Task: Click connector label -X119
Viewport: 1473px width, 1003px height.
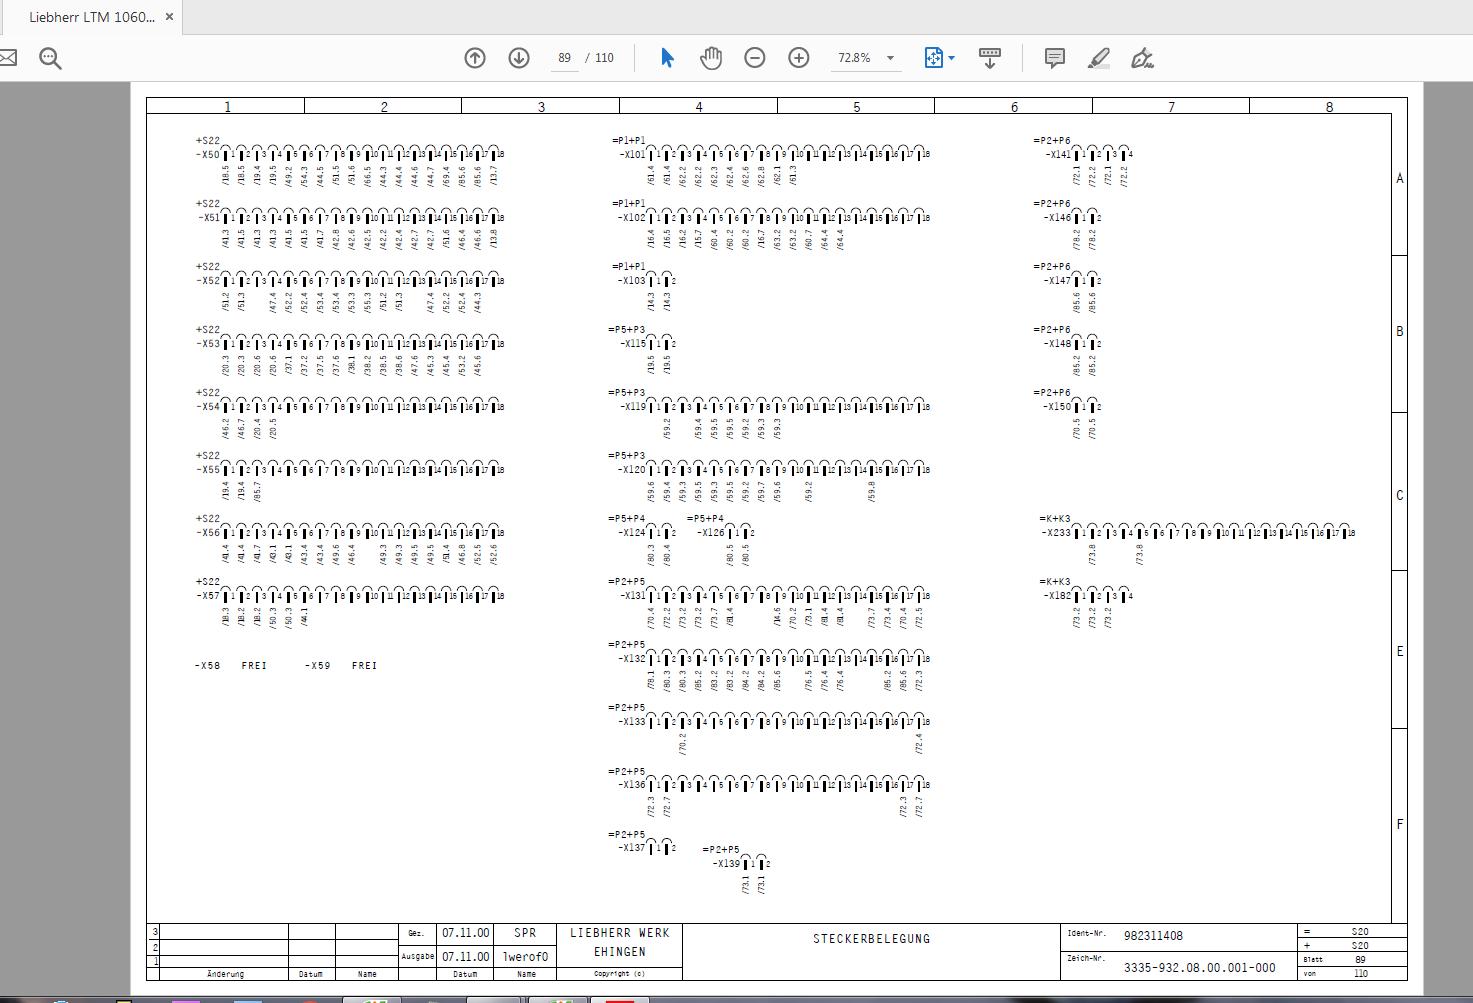Action: point(631,407)
